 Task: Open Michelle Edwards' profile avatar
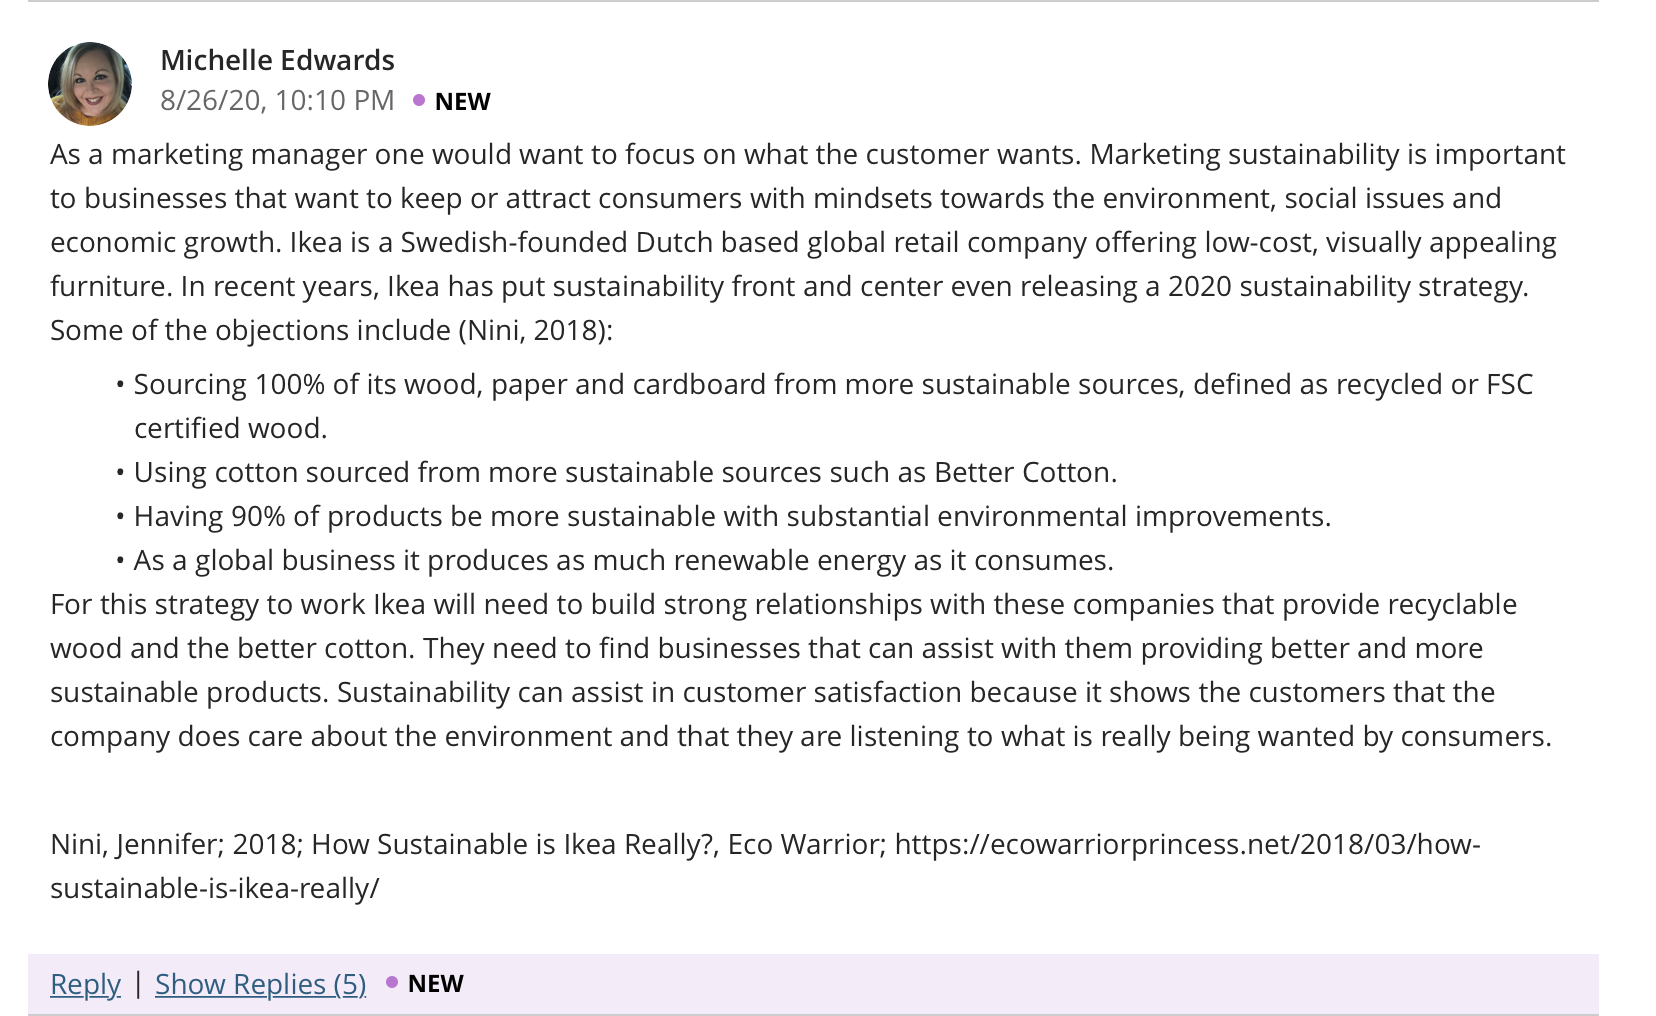tap(90, 83)
